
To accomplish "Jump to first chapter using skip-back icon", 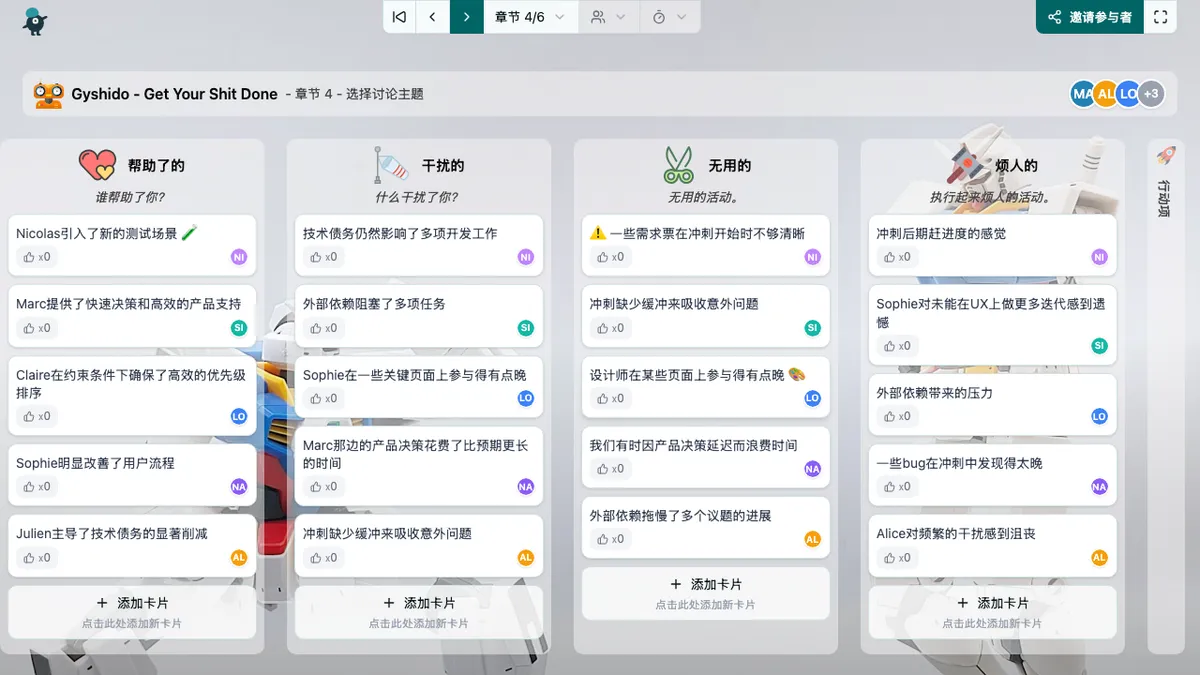I will [400, 17].
